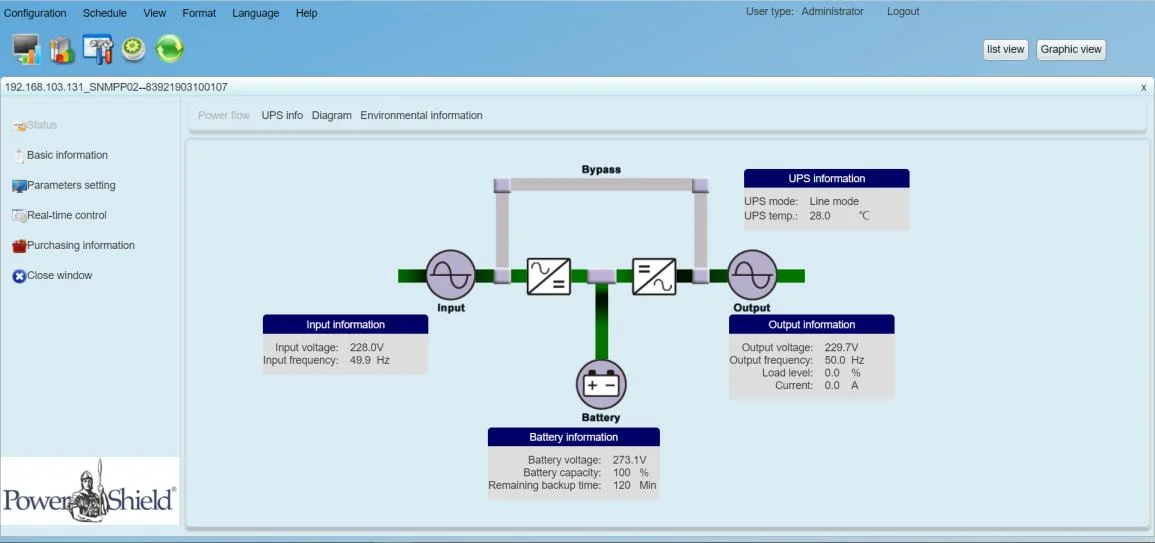1155x543 pixels.
Task: Click the Input sine wave icon
Action: click(x=450, y=275)
